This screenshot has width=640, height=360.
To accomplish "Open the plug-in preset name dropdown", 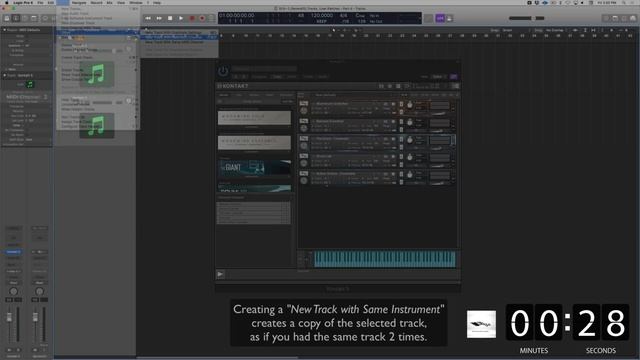I will click(x=264, y=69).
